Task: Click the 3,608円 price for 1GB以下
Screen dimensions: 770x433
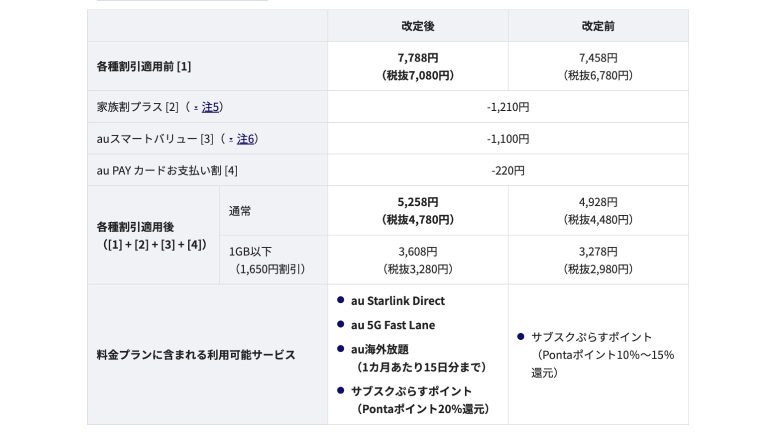Action: (418, 260)
